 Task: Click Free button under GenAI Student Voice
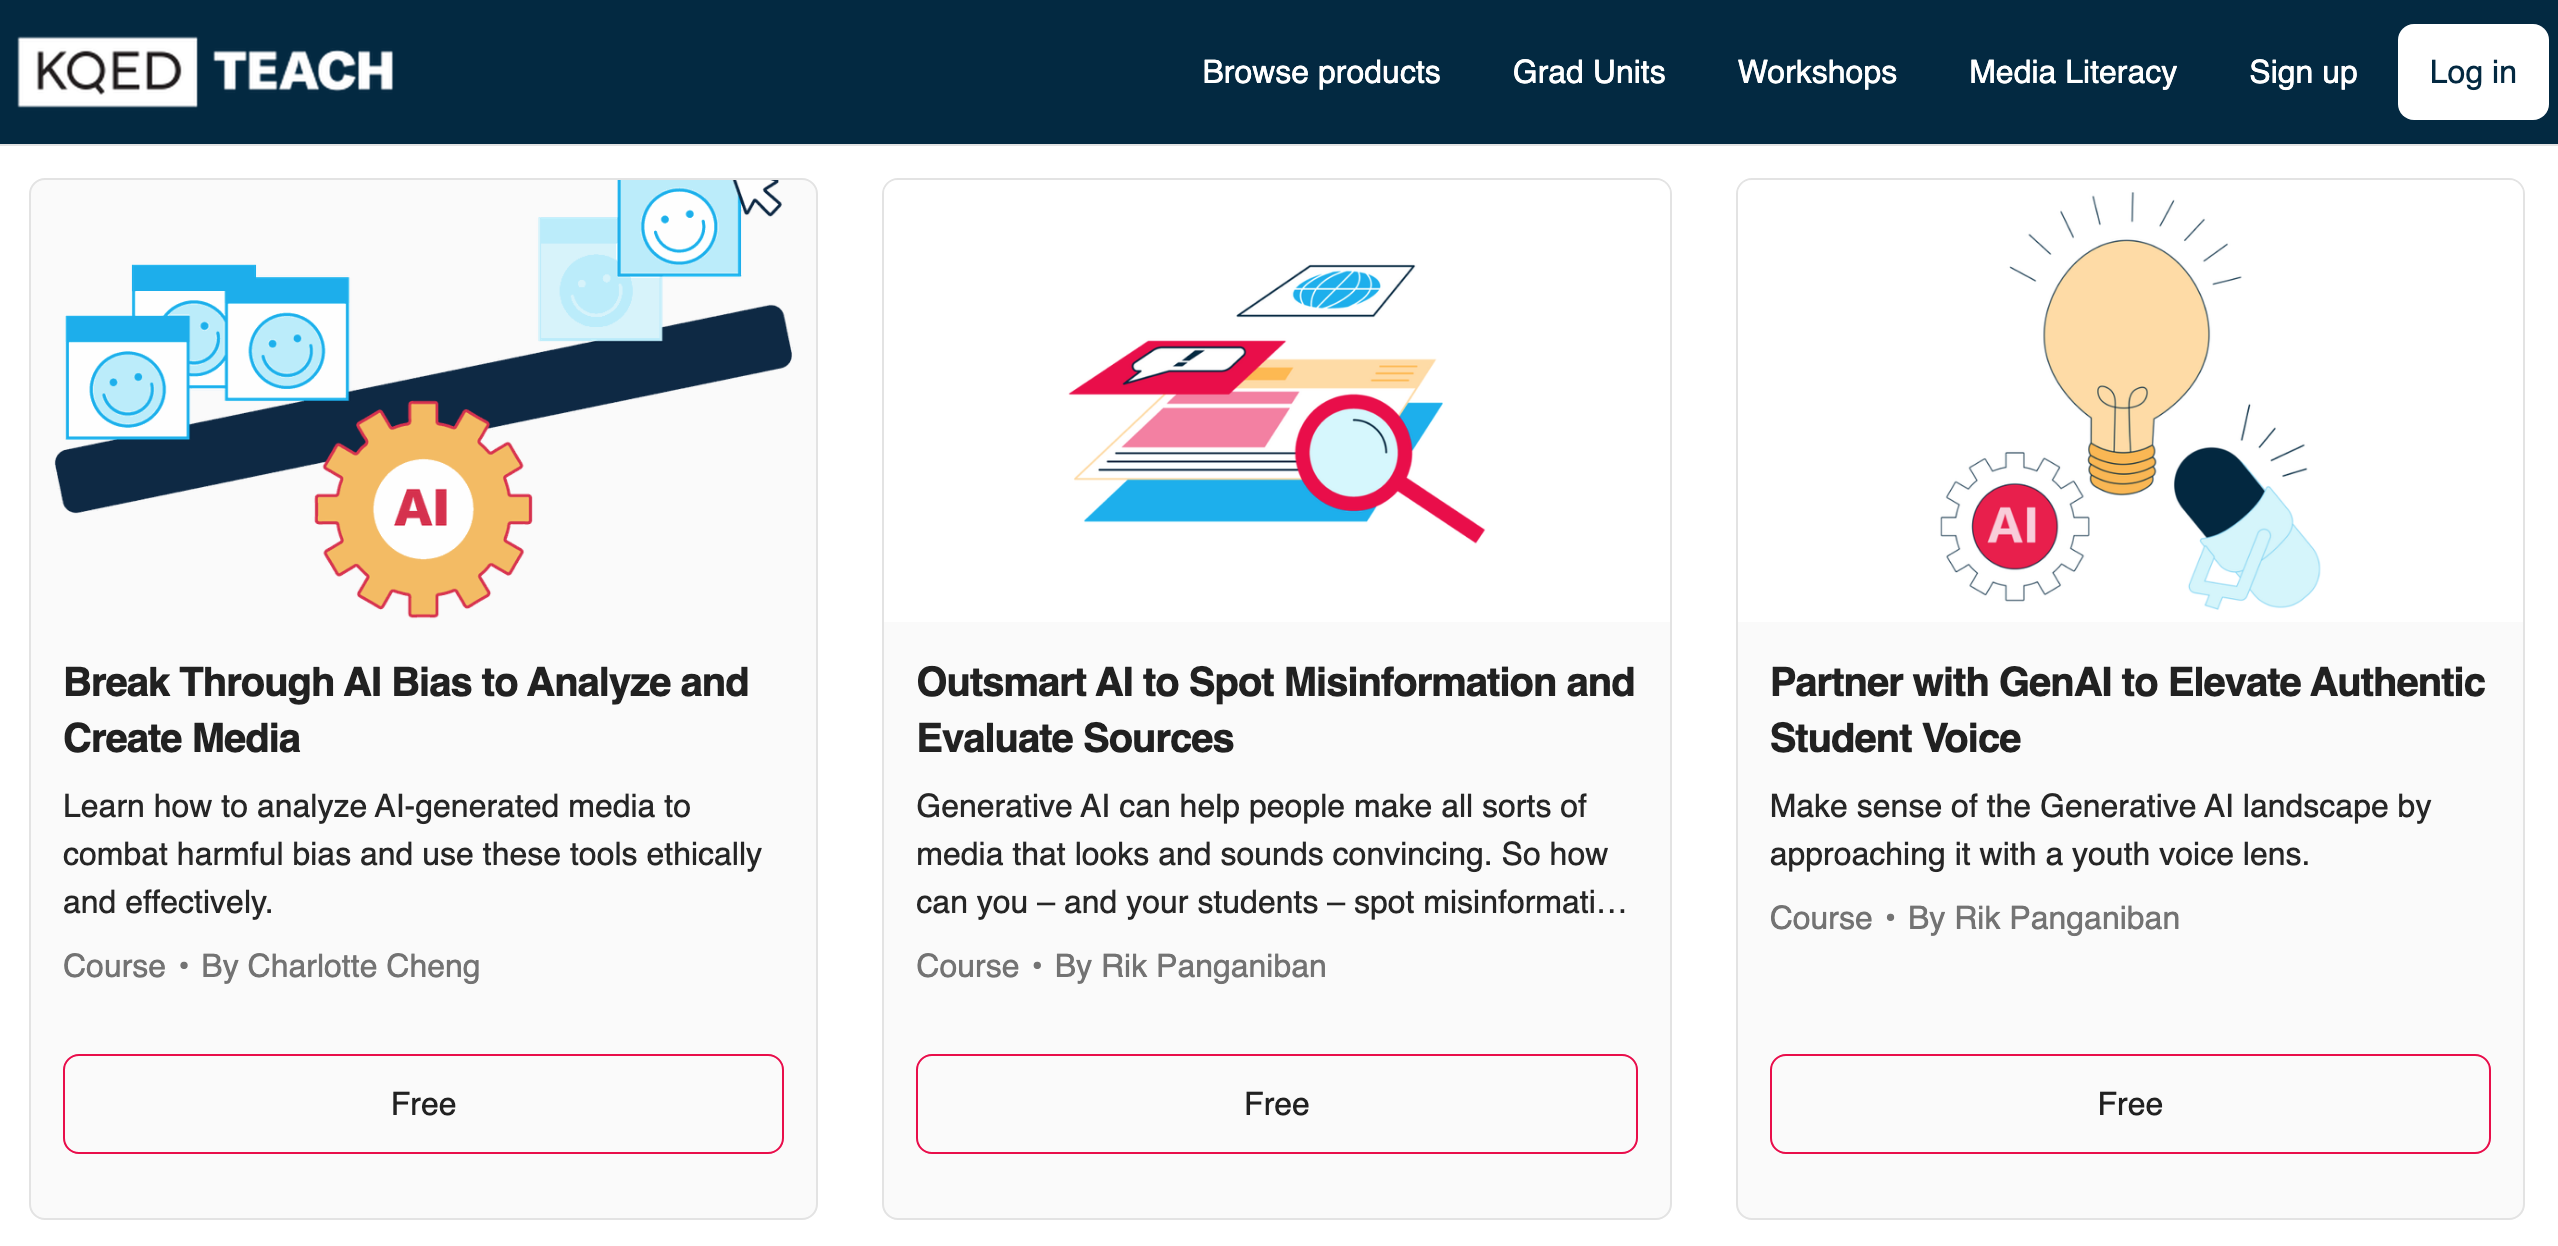pos(2129,1104)
